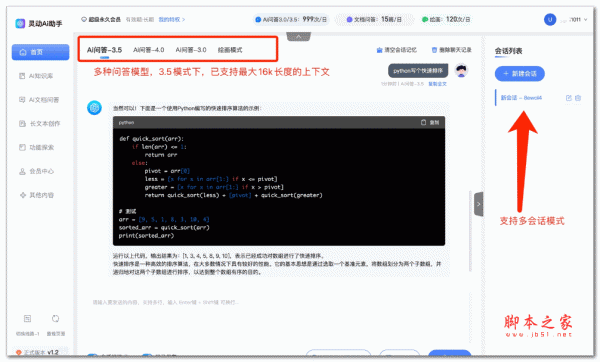Open AI文档问答 in the left sidebar
The height and width of the screenshot is (362, 600).
click(x=39, y=99)
